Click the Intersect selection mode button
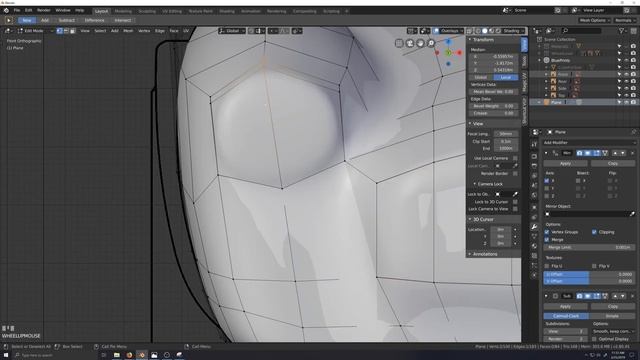 [x=122, y=20]
